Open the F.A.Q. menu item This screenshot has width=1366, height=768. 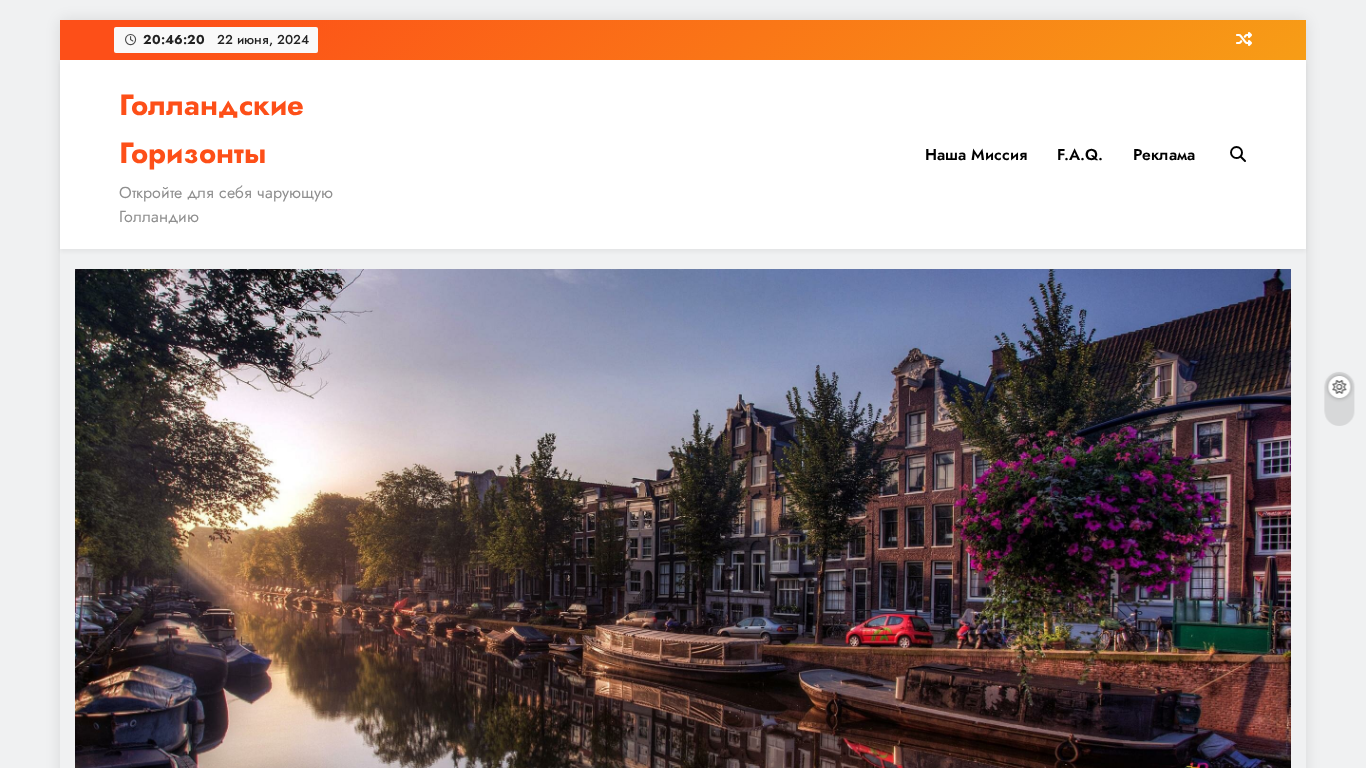coord(1080,155)
